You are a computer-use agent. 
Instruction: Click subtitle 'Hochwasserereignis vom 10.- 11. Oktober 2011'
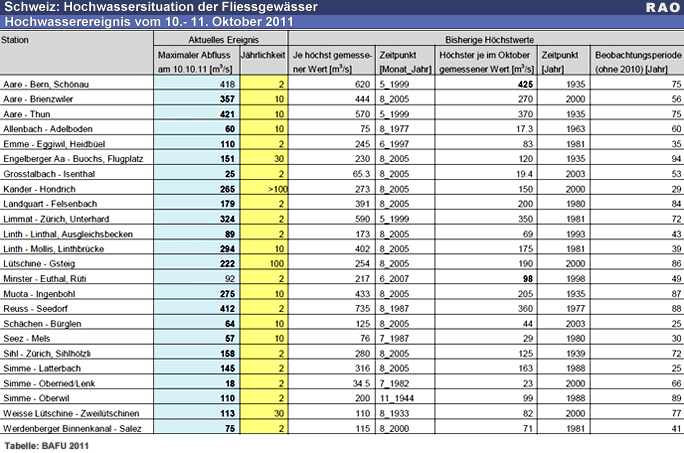point(149,22)
